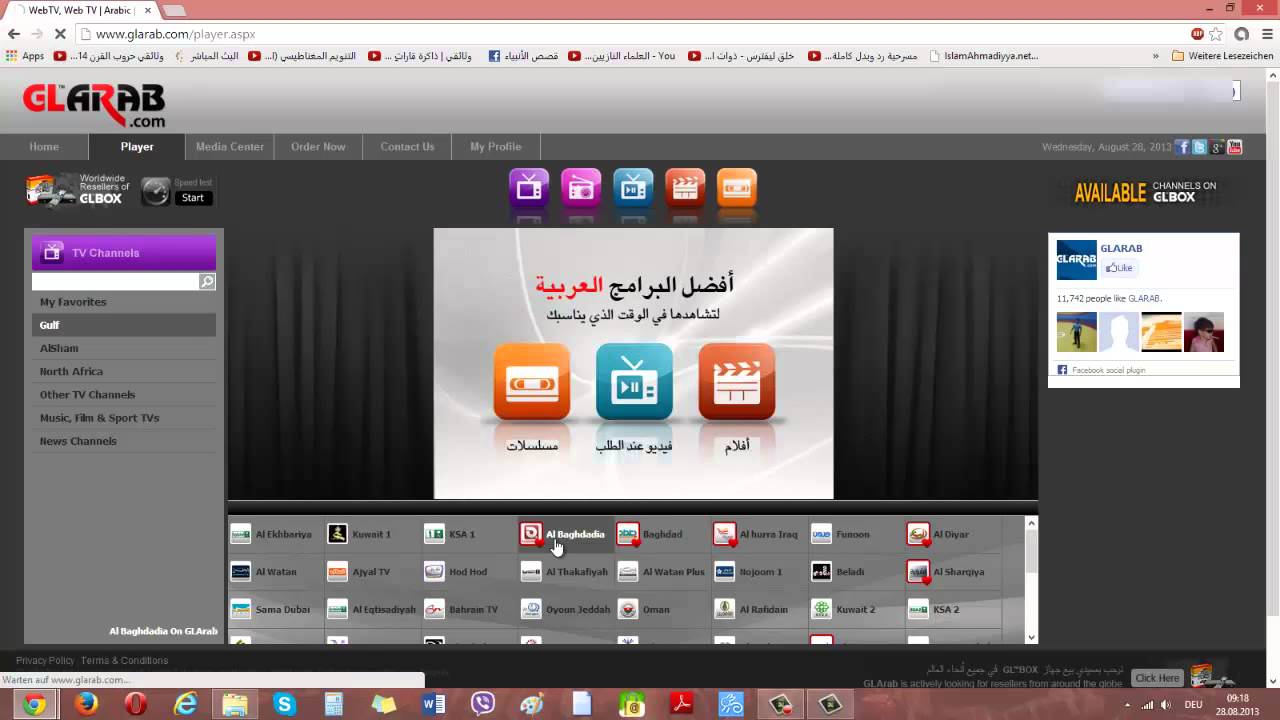Bookmark this page with star icon
The image size is (1280, 720).
coord(1216,34)
